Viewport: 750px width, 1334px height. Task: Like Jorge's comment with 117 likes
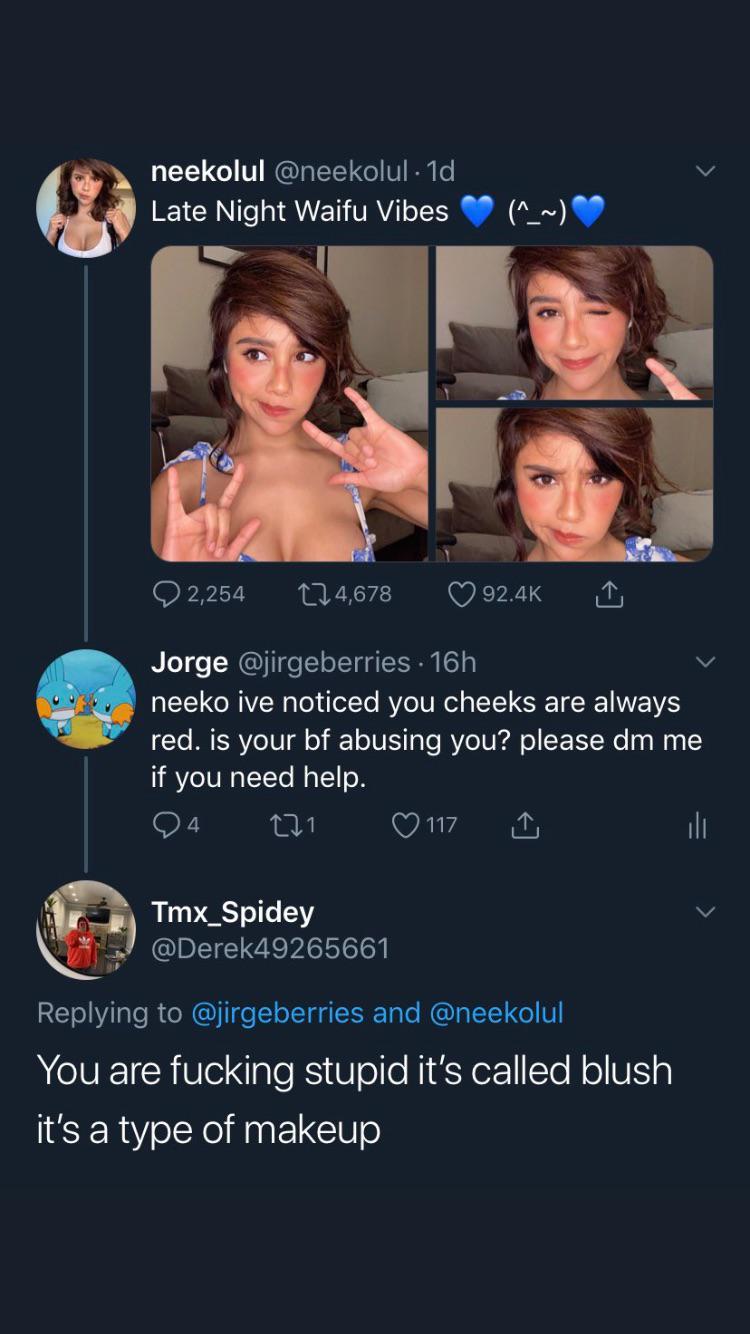(x=405, y=825)
